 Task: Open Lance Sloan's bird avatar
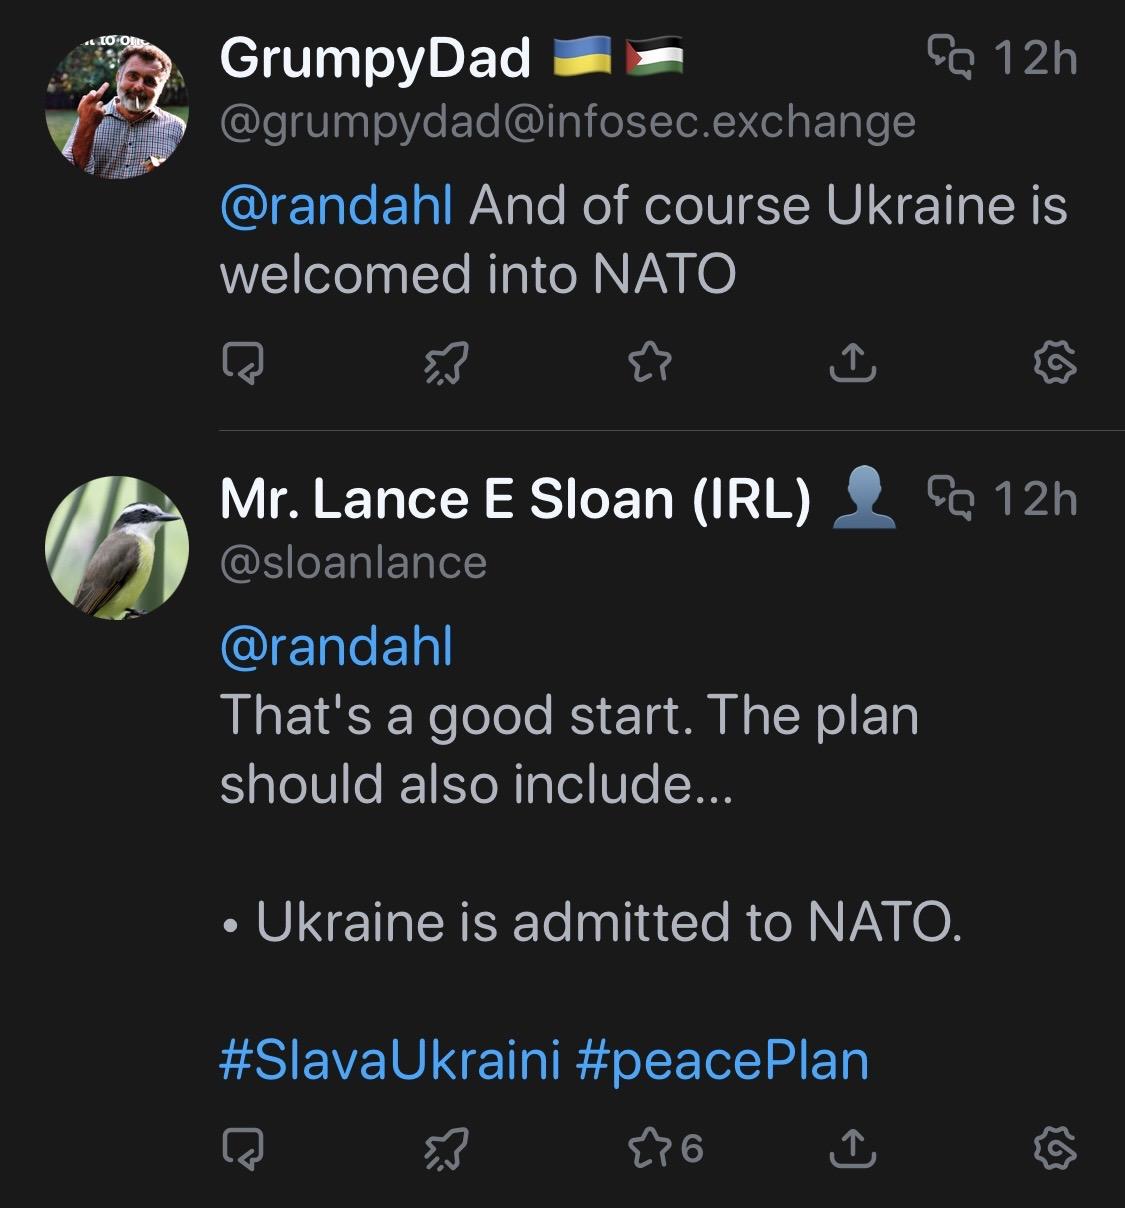coord(116,547)
